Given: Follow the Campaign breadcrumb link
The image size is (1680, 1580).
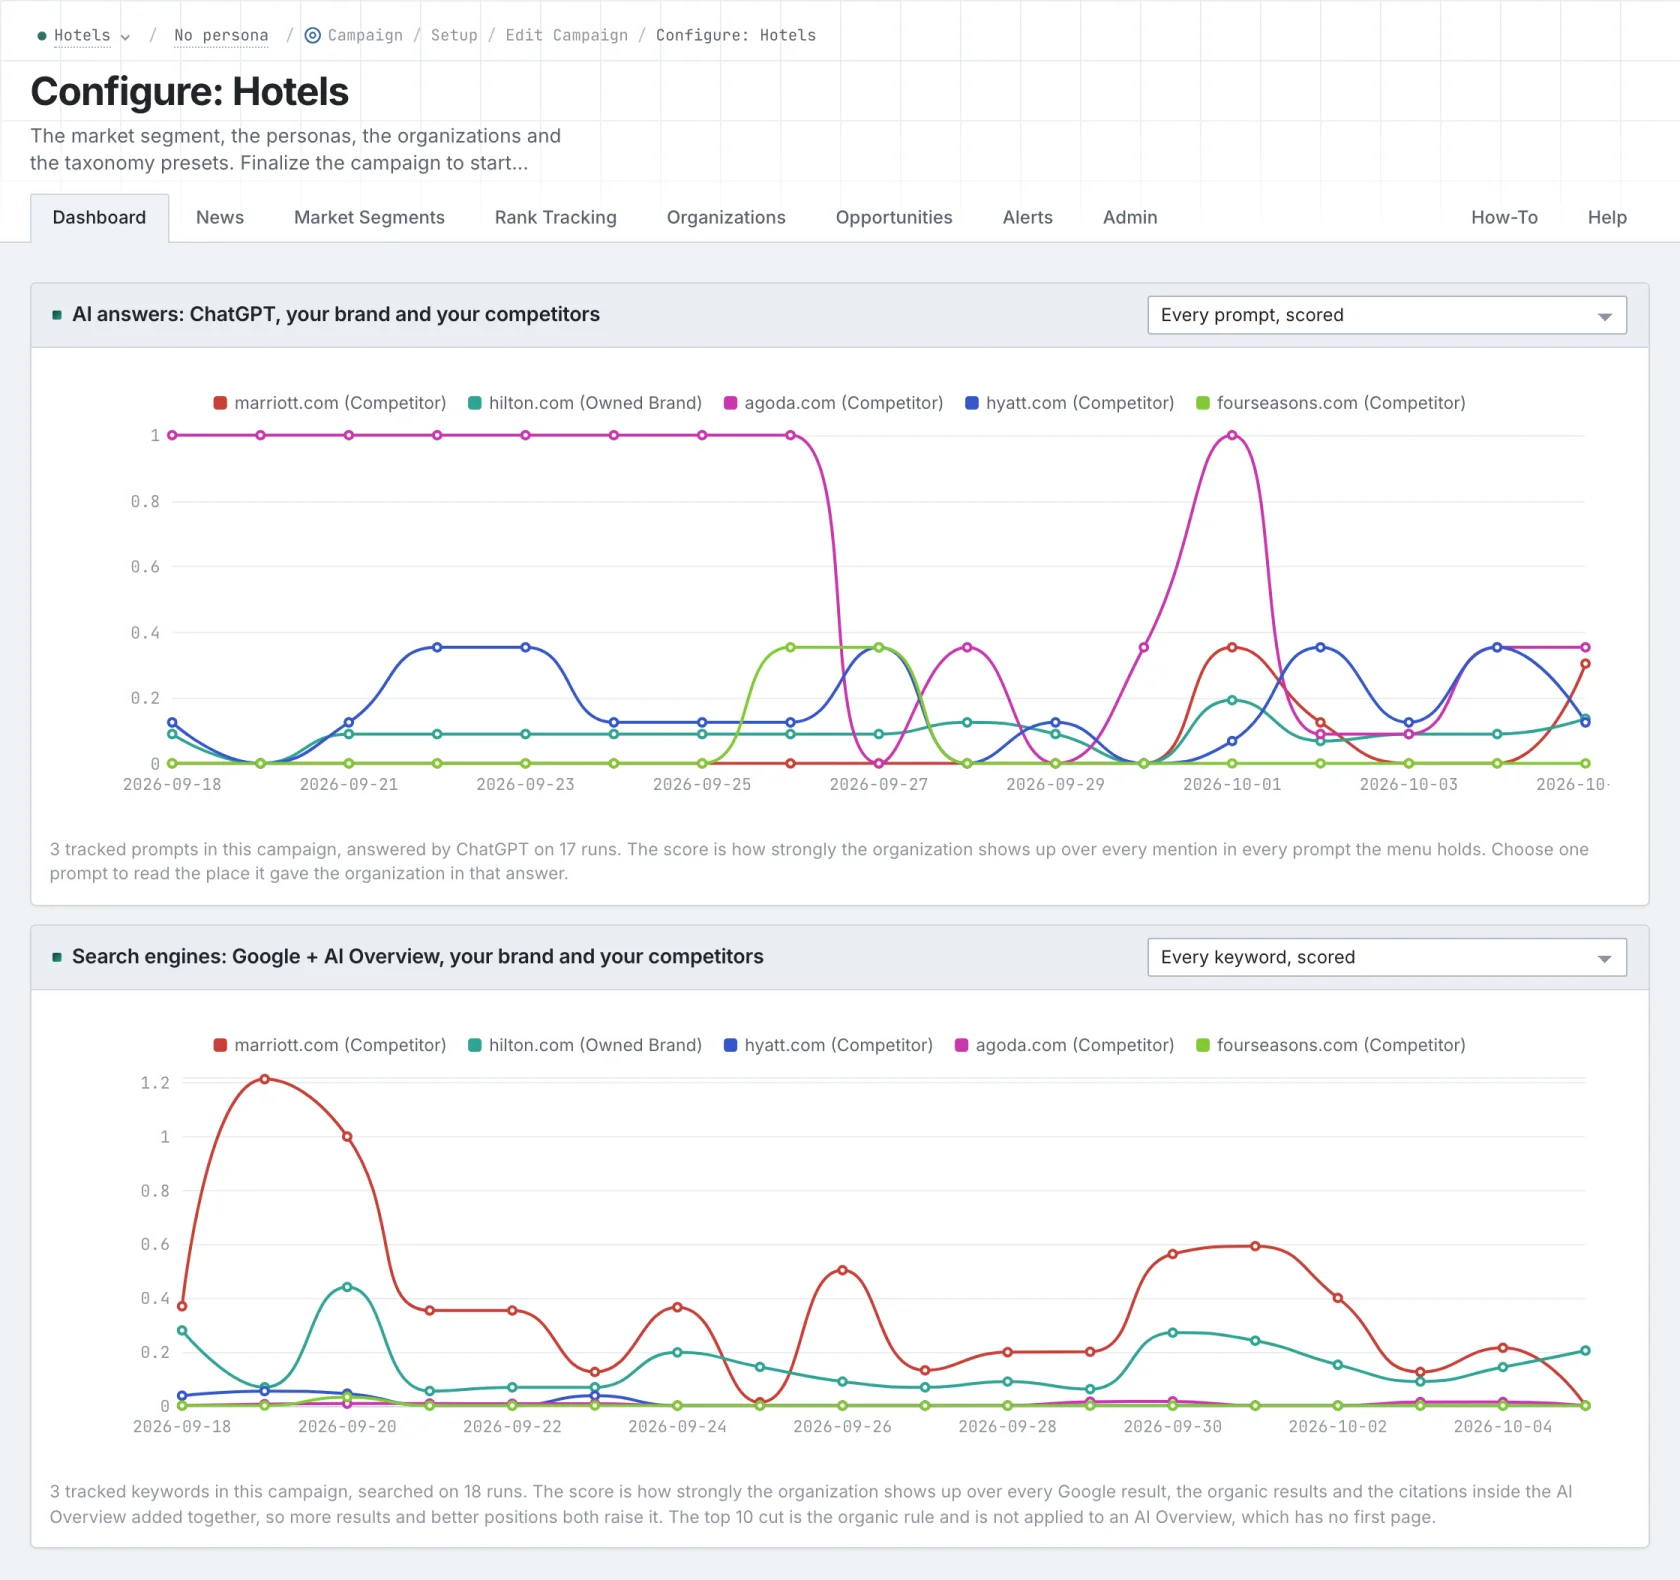Looking at the screenshot, I should click(x=365, y=35).
